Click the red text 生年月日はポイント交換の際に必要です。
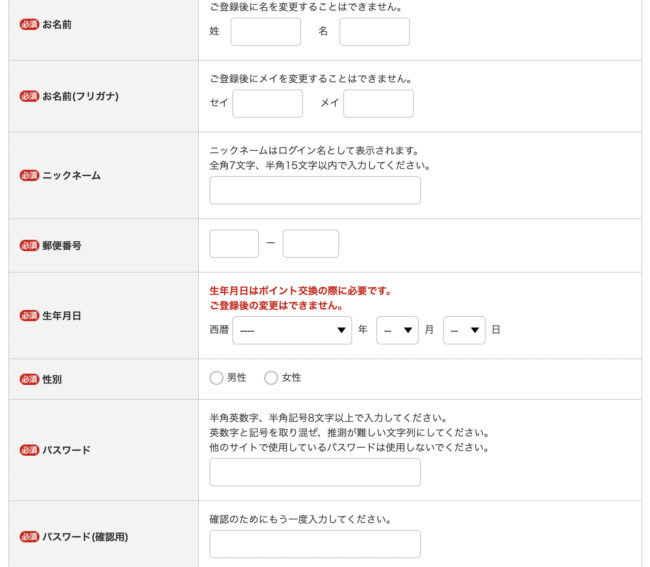The height and width of the screenshot is (567, 650). point(301,291)
